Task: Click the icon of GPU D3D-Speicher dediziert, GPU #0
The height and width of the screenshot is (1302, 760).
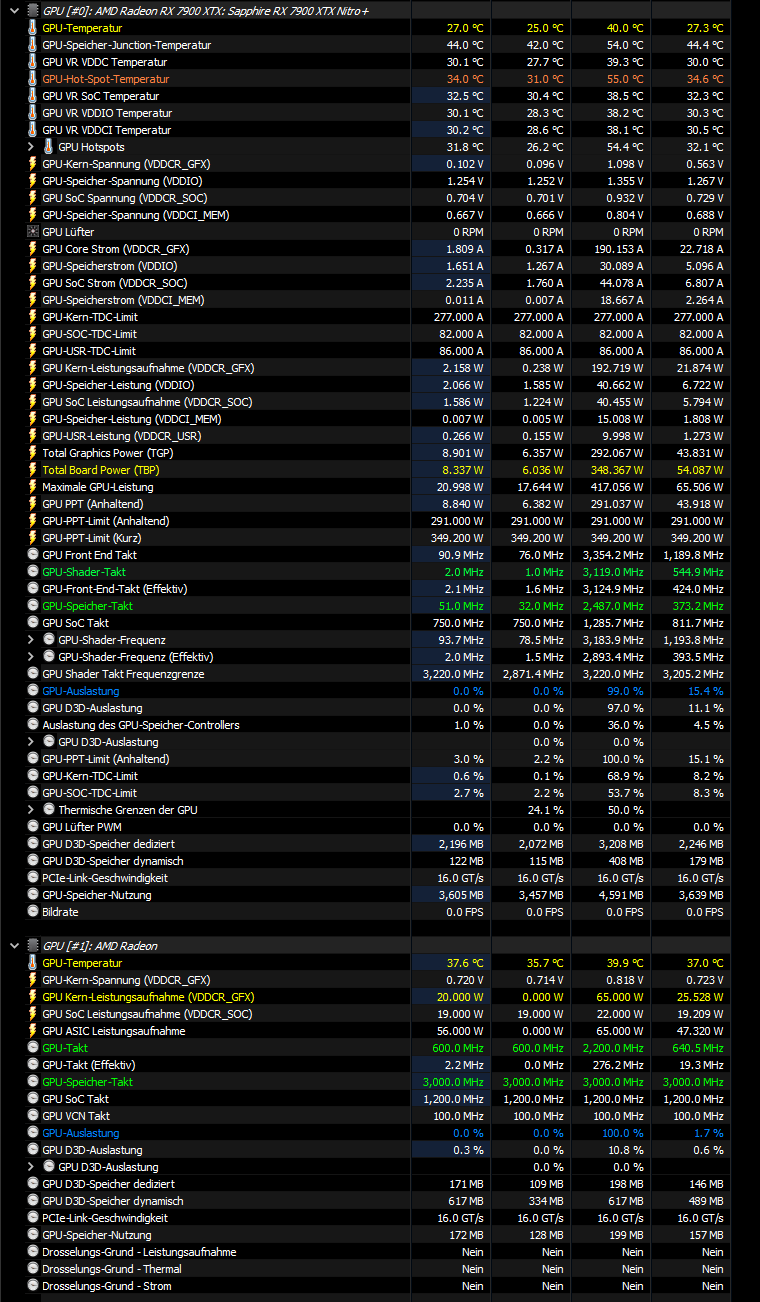Action: (x=32, y=844)
